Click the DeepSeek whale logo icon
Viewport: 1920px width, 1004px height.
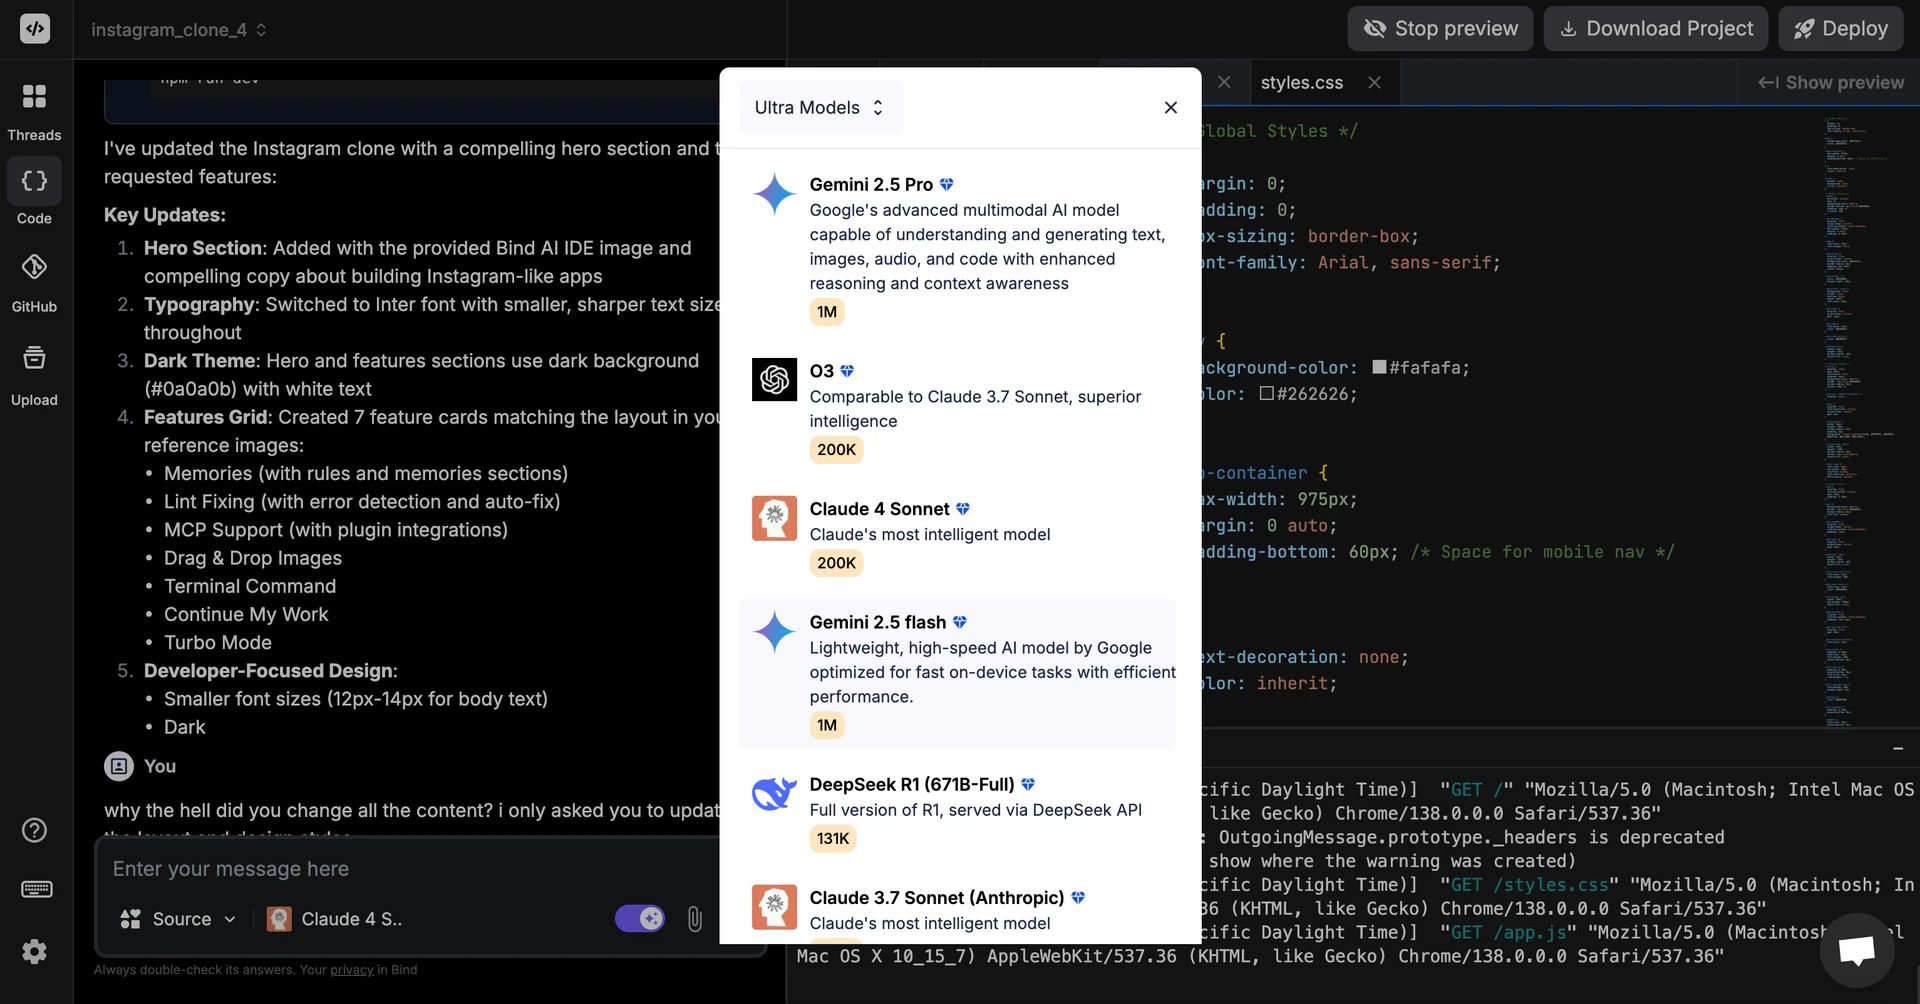click(x=773, y=793)
